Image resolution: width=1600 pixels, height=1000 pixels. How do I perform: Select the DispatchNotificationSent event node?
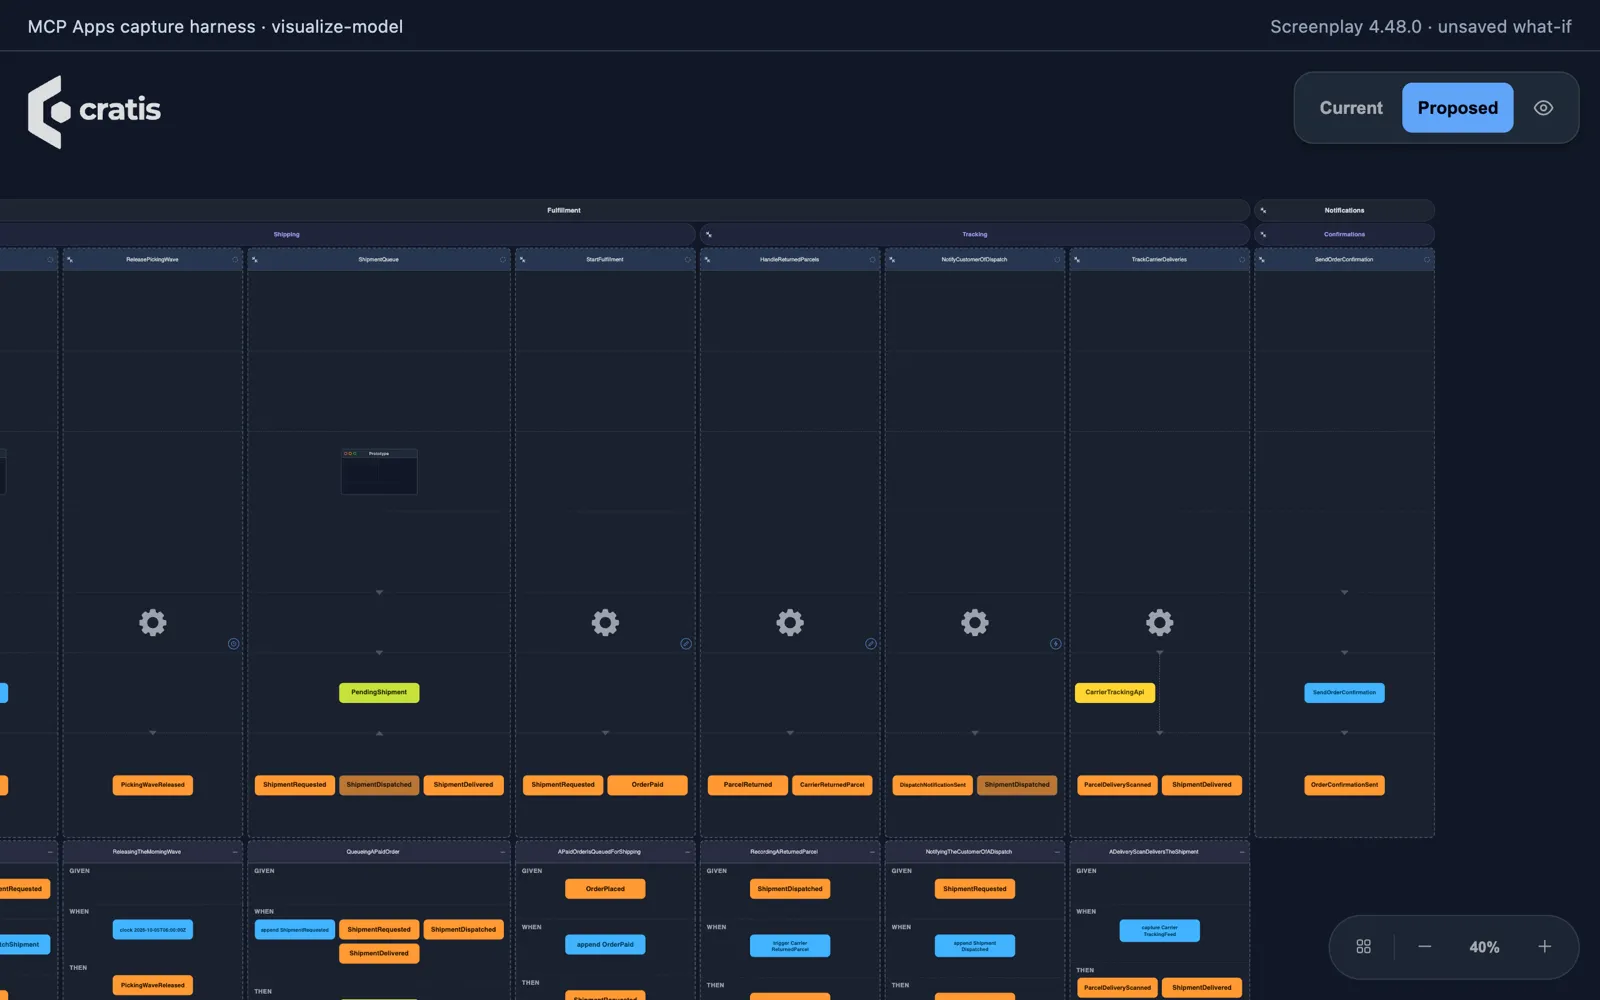pos(933,785)
